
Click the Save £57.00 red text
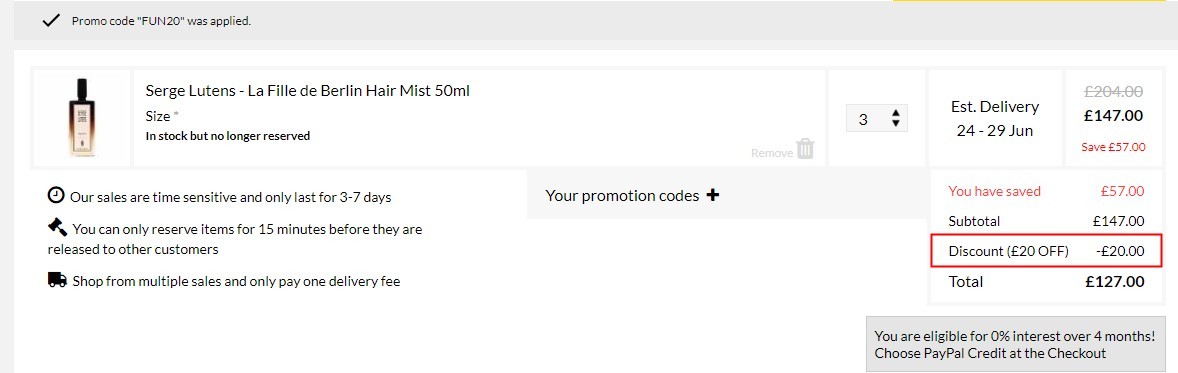tap(1113, 147)
